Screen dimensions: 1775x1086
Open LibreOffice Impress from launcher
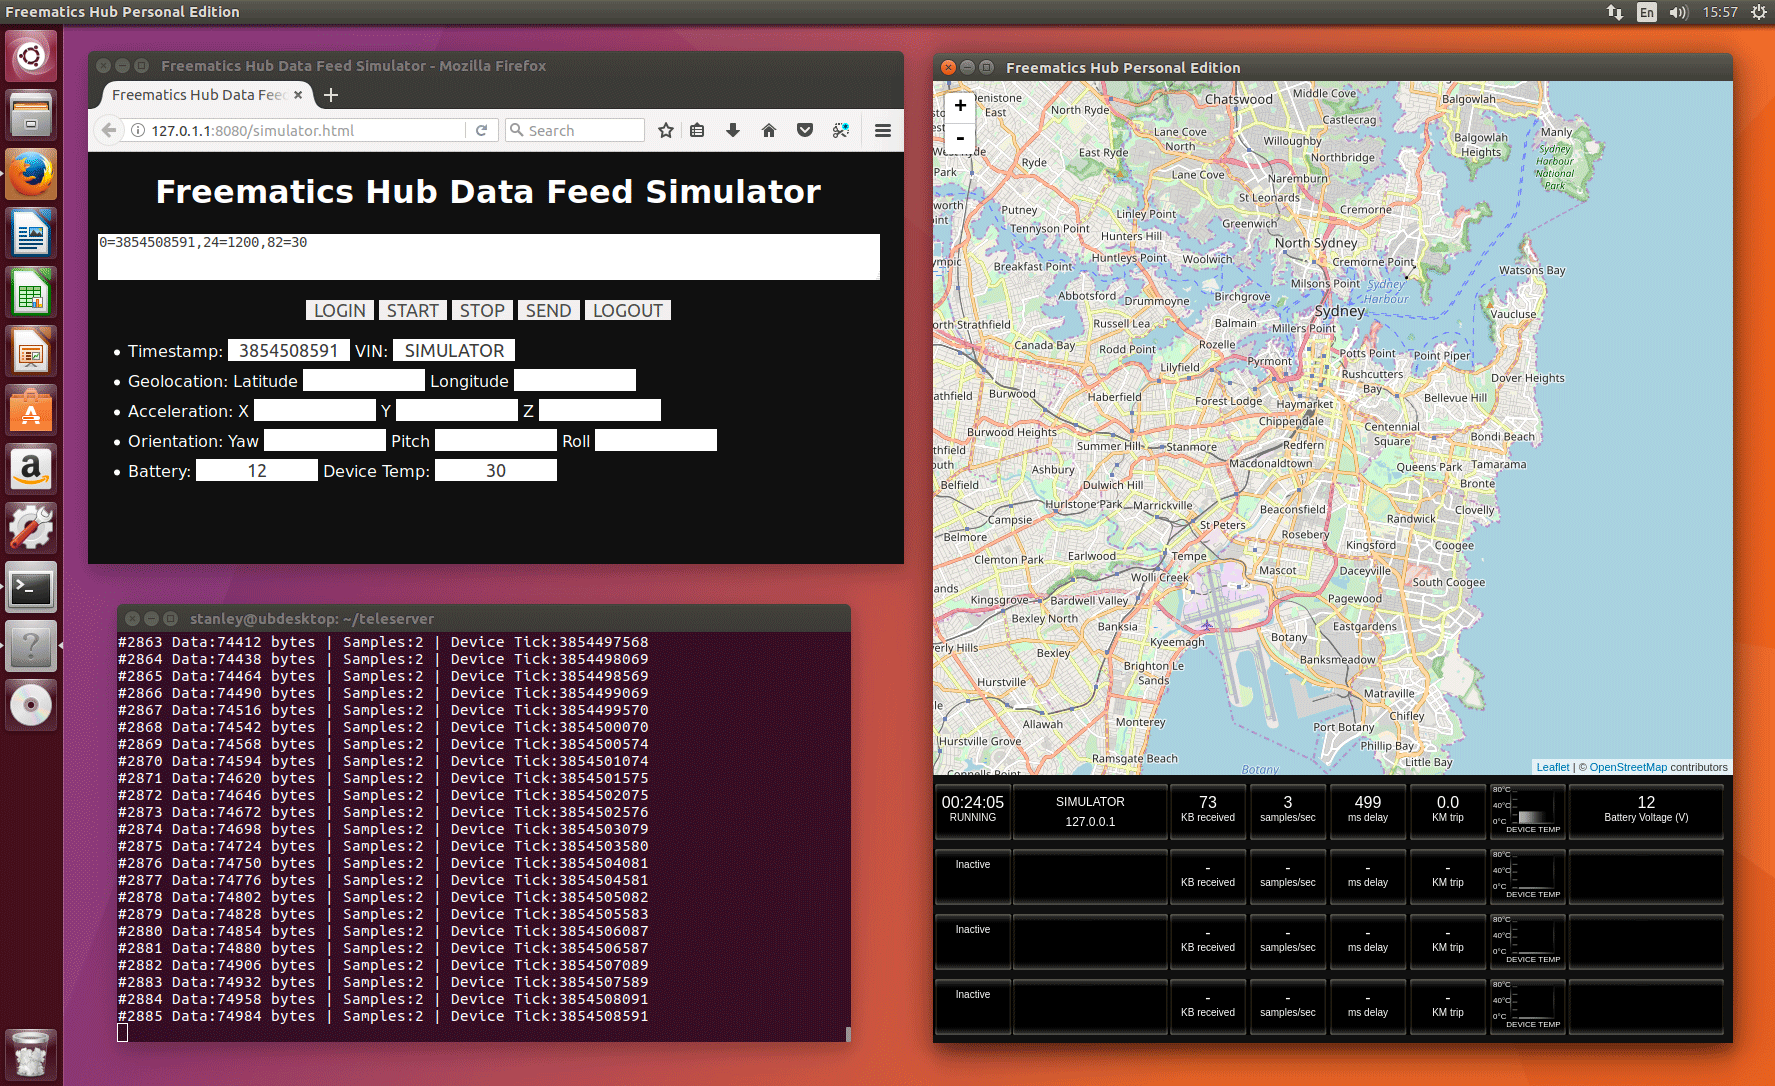click(31, 351)
